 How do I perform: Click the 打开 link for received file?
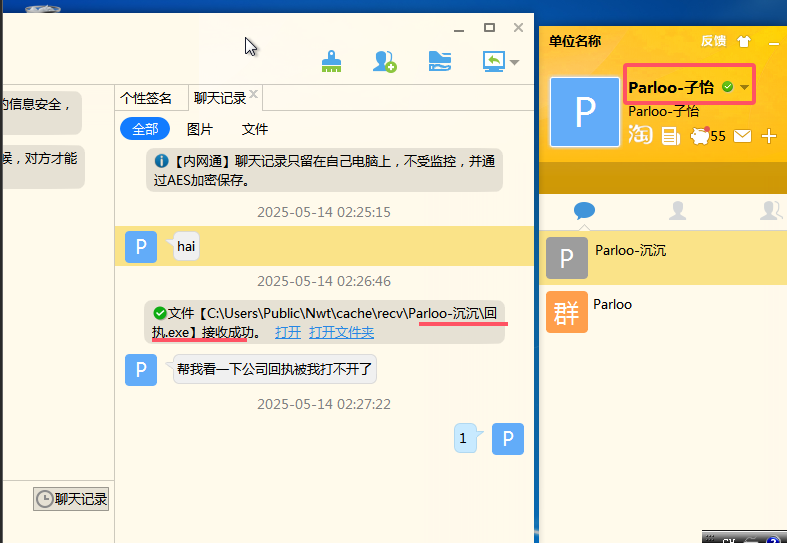click(x=288, y=332)
